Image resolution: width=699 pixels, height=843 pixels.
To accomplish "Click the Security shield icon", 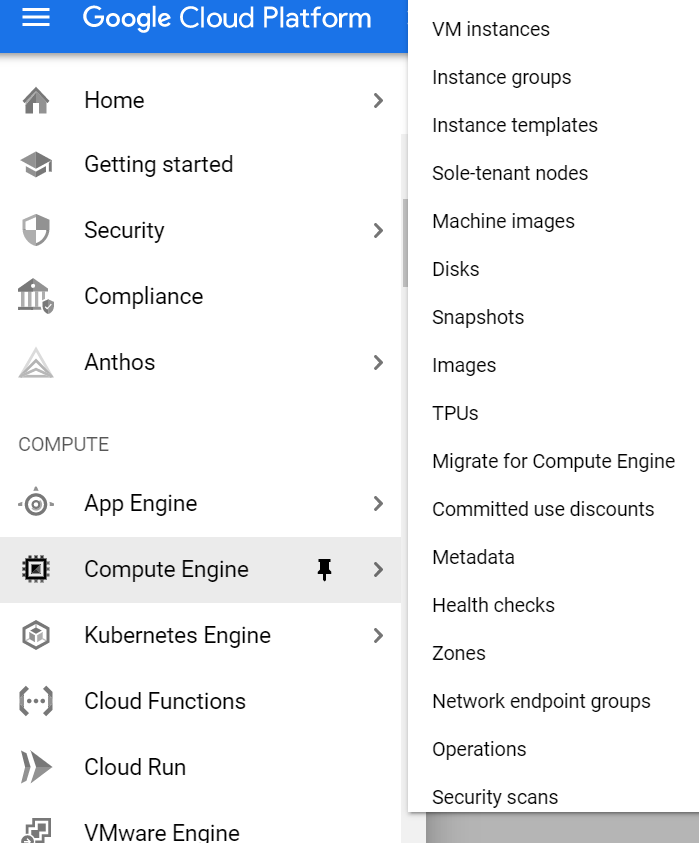I will tap(36, 230).
